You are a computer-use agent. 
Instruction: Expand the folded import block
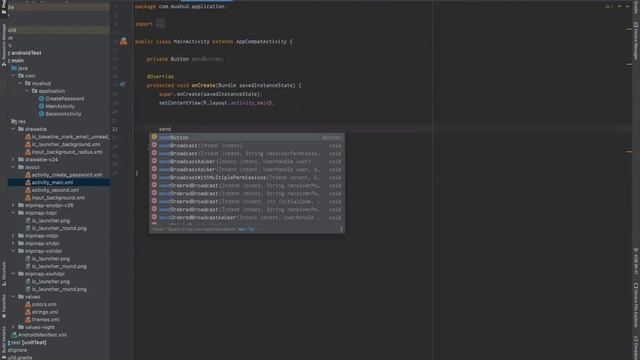coord(160,24)
